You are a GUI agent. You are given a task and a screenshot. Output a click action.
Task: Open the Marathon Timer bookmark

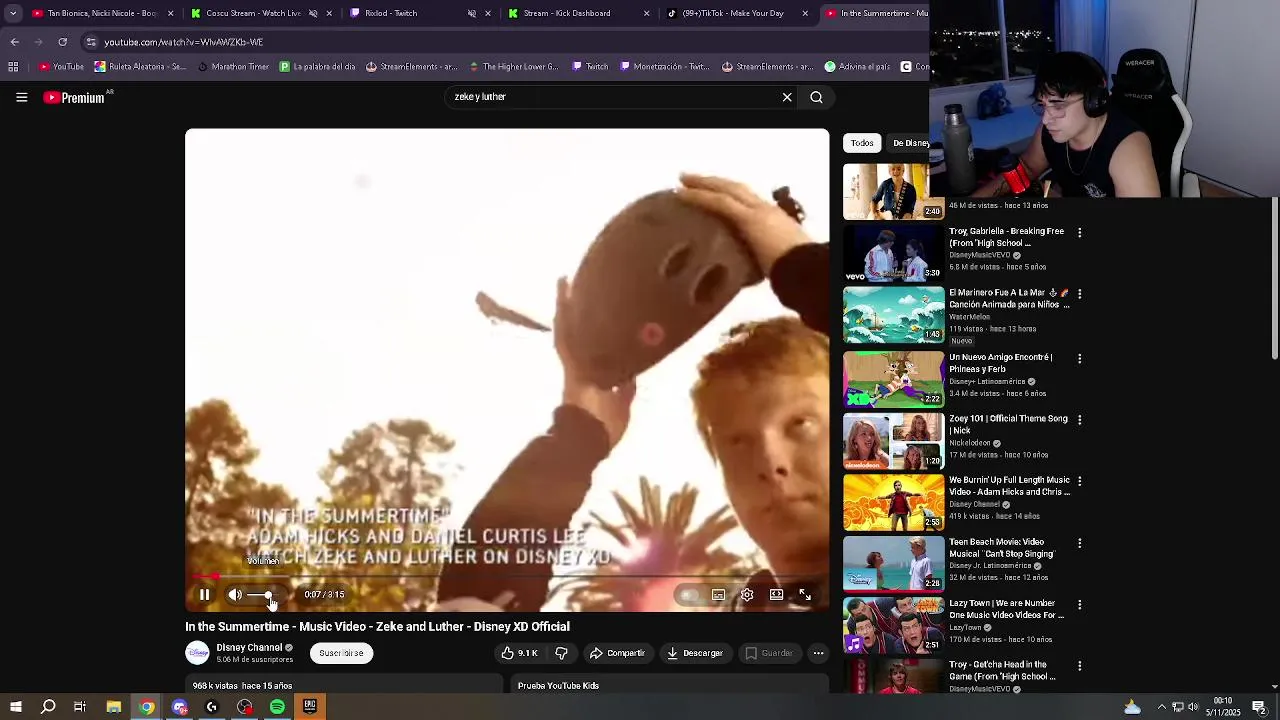pyautogui.click(x=233, y=67)
